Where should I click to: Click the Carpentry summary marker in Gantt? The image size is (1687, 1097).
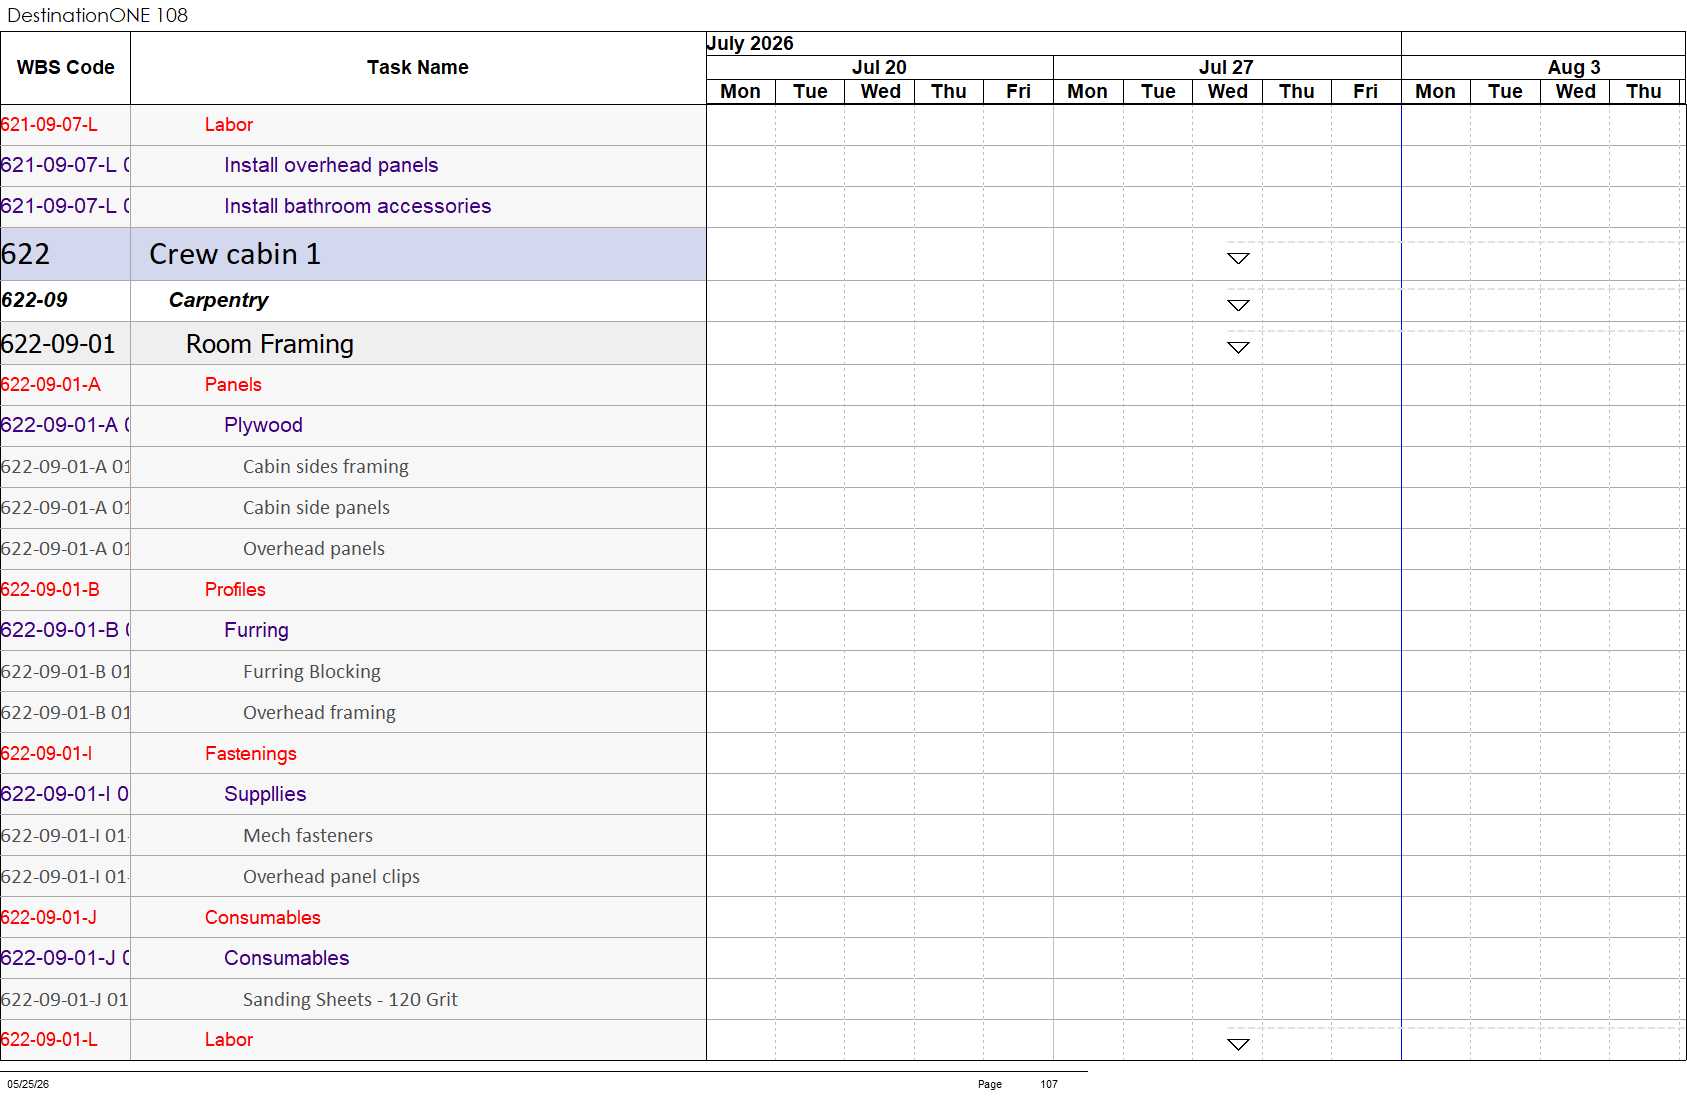pos(1238,305)
